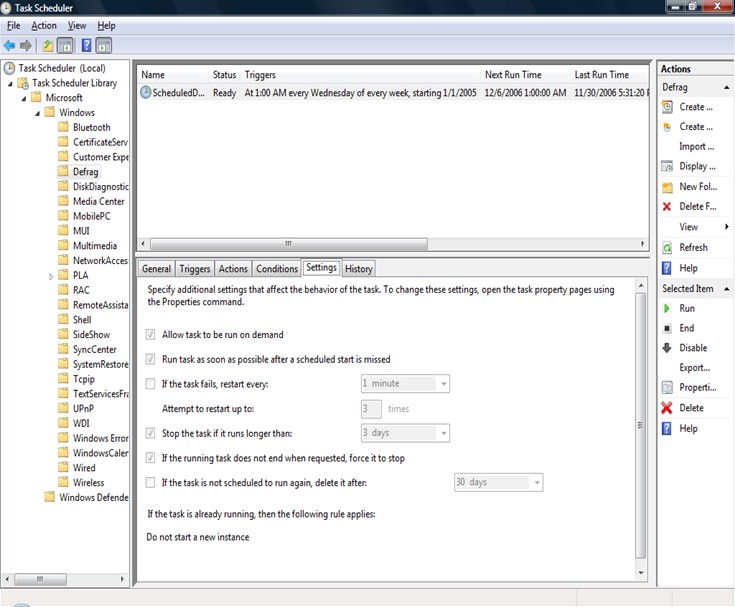This screenshot has height=607, width=735.
Task: Click the Disable down-arrow icon
Action: [667, 348]
